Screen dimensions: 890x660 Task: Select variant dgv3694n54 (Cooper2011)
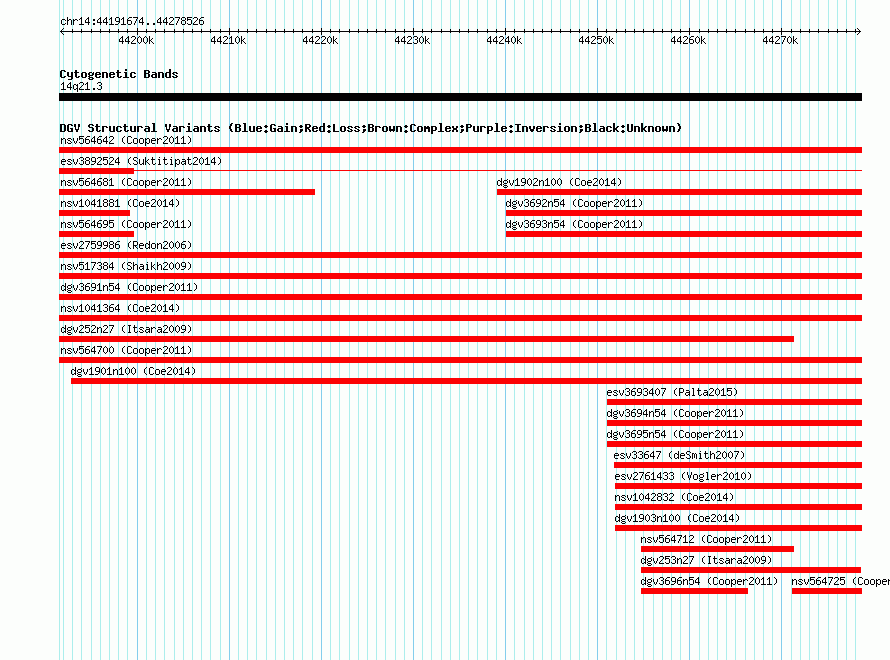pos(675,413)
